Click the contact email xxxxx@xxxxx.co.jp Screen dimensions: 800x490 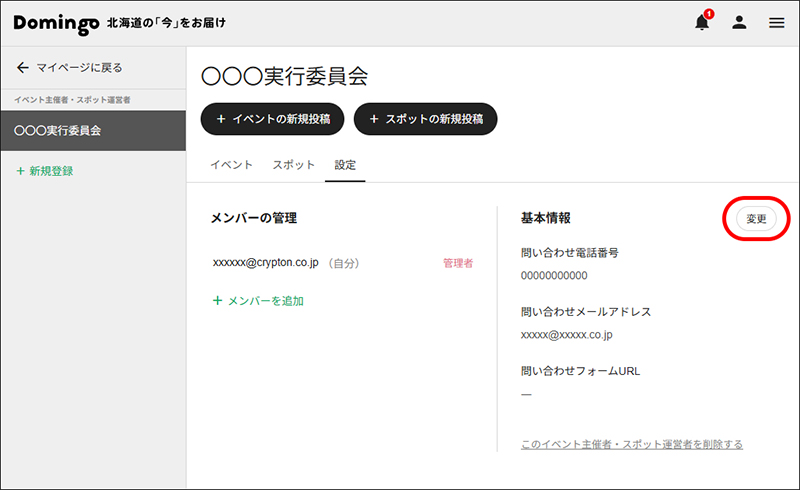(566, 335)
